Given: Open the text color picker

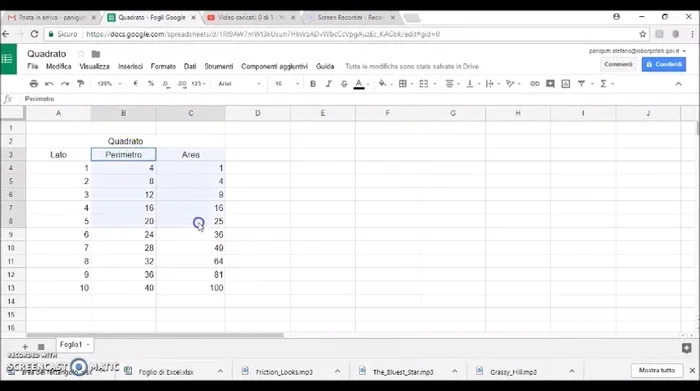Looking at the screenshot, I should (359, 84).
